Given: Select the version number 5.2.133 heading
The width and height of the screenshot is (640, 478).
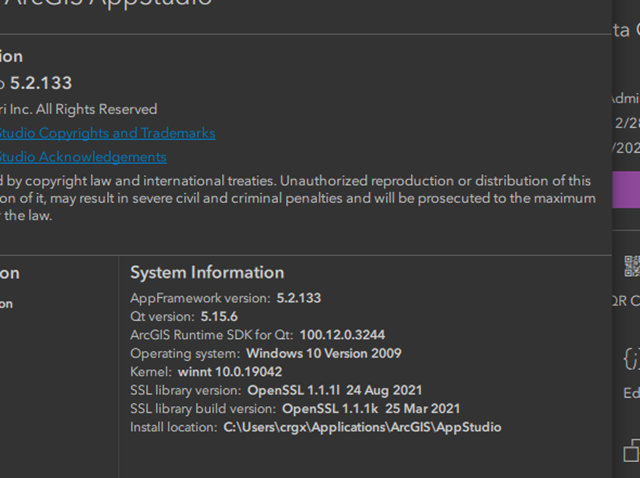Looking at the screenshot, I should 41,83.
